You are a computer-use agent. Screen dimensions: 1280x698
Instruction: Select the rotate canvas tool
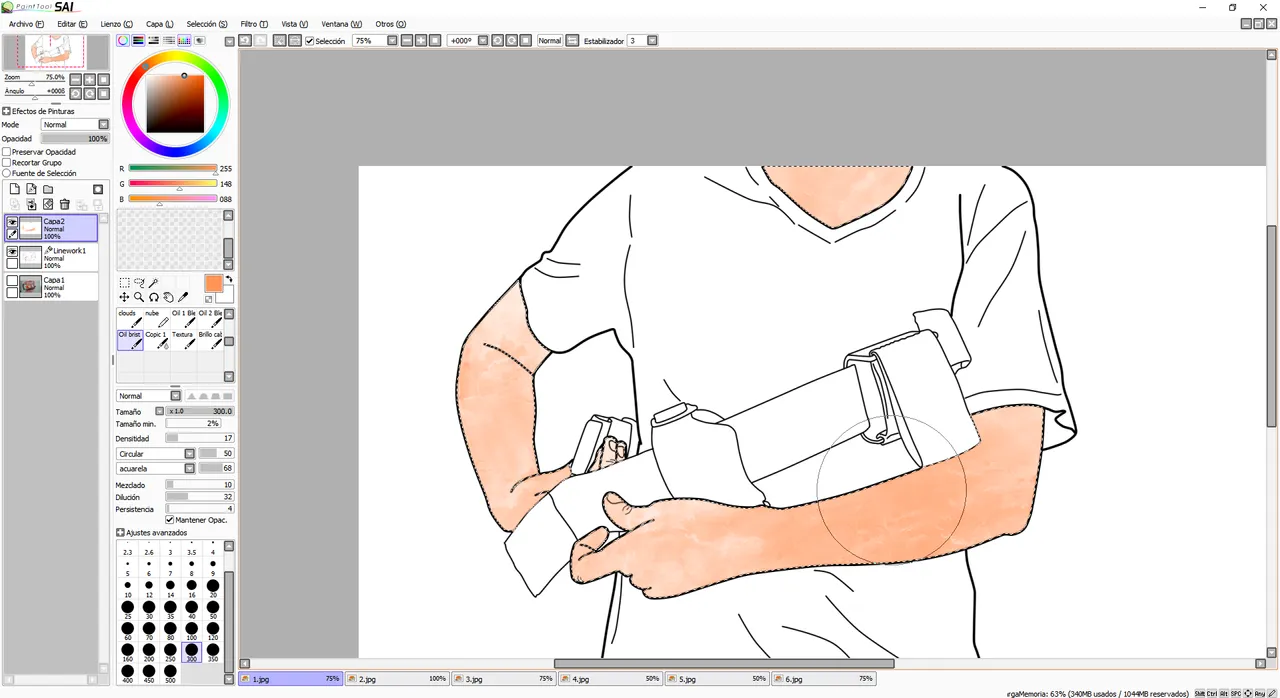pos(154,297)
